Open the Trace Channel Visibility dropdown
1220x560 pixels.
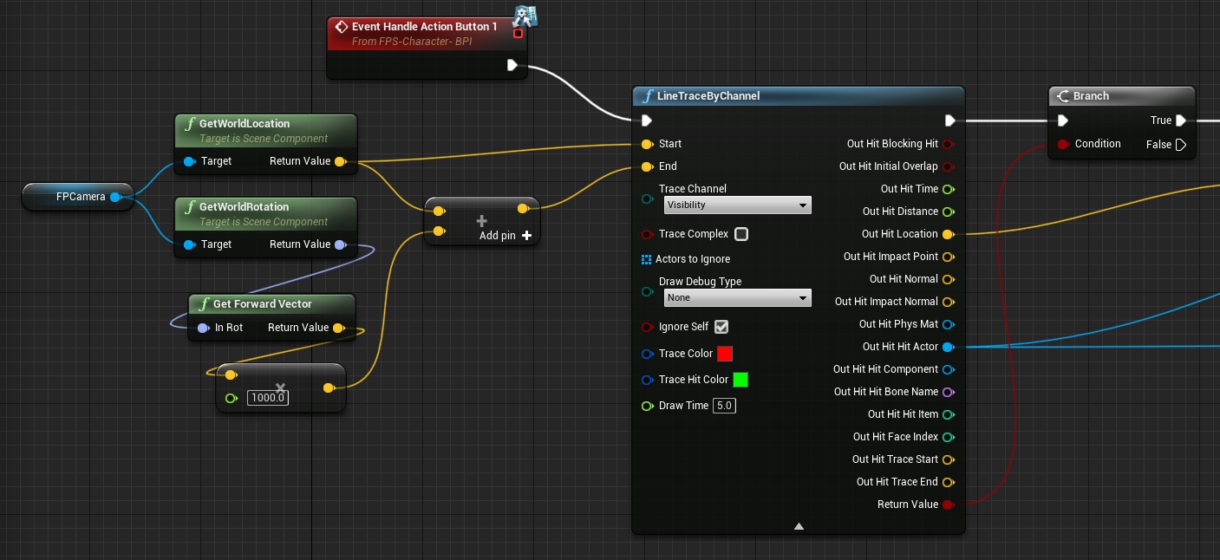737,205
